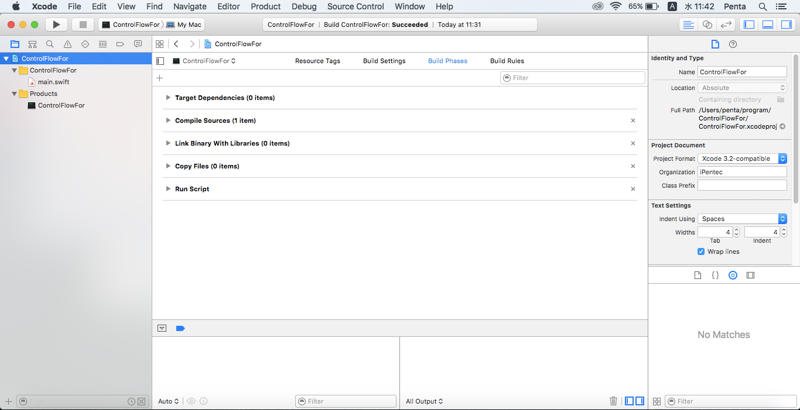Collapse the Products group
Image resolution: width=800 pixels, height=410 pixels.
pos(14,94)
